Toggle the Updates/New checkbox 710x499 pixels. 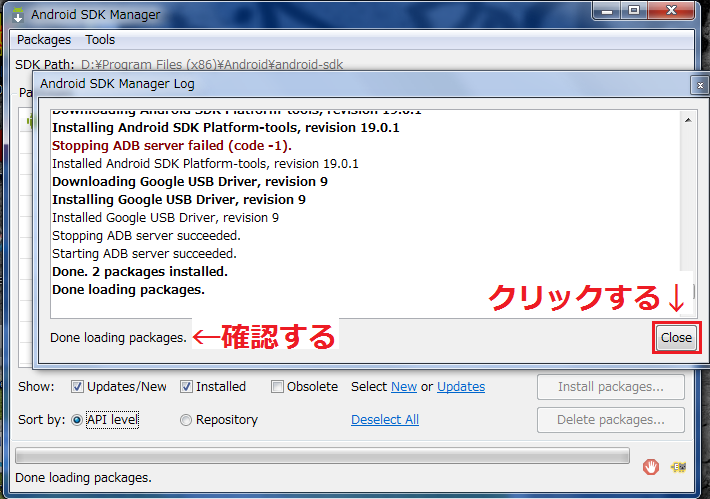tap(77, 387)
